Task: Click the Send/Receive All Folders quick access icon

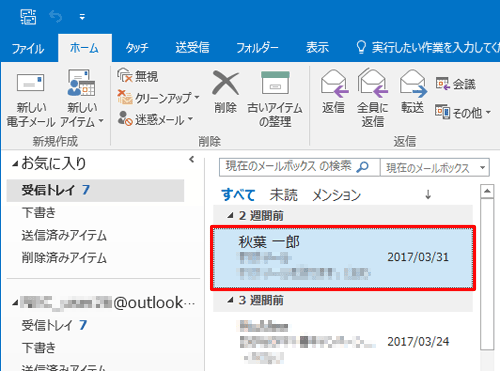Action: 28,17
